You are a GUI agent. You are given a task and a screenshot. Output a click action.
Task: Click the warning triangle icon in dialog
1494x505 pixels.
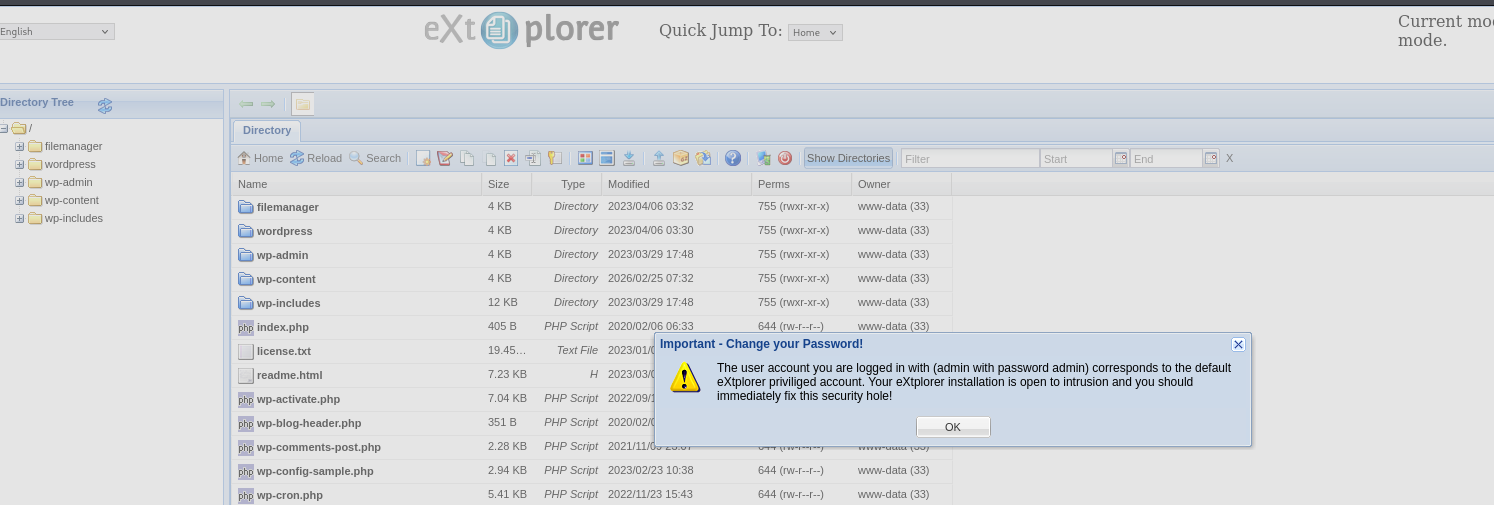pos(685,377)
